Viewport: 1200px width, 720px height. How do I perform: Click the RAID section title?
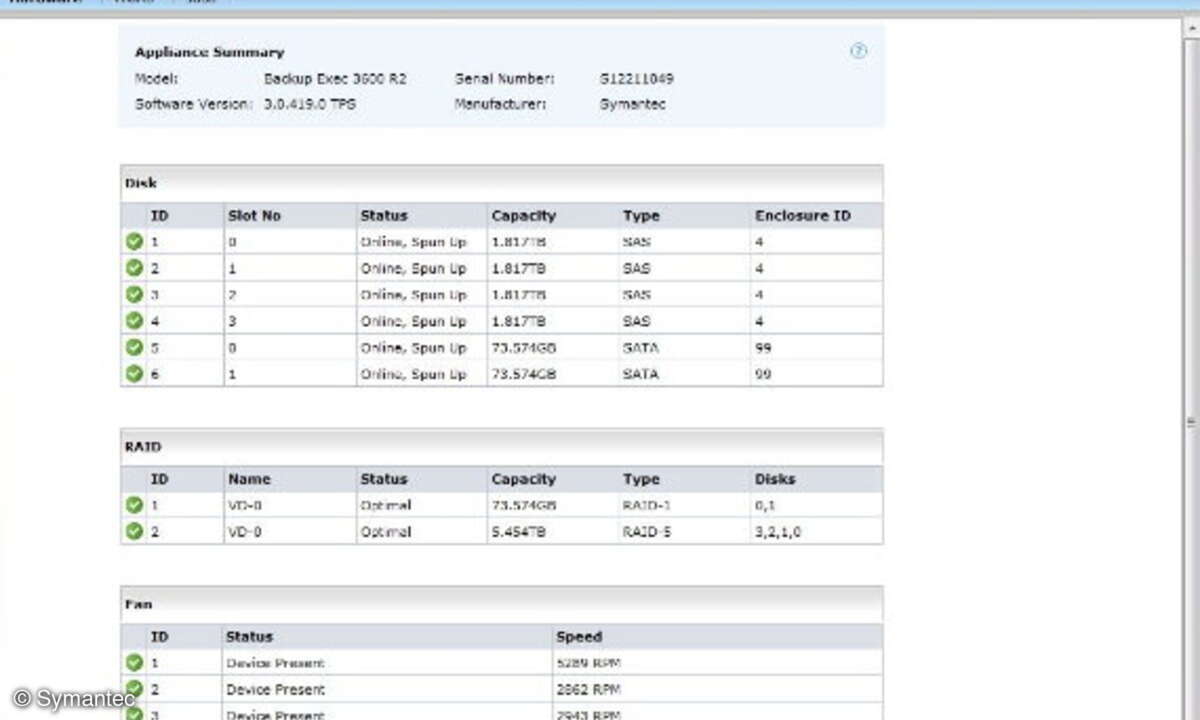pos(143,447)
